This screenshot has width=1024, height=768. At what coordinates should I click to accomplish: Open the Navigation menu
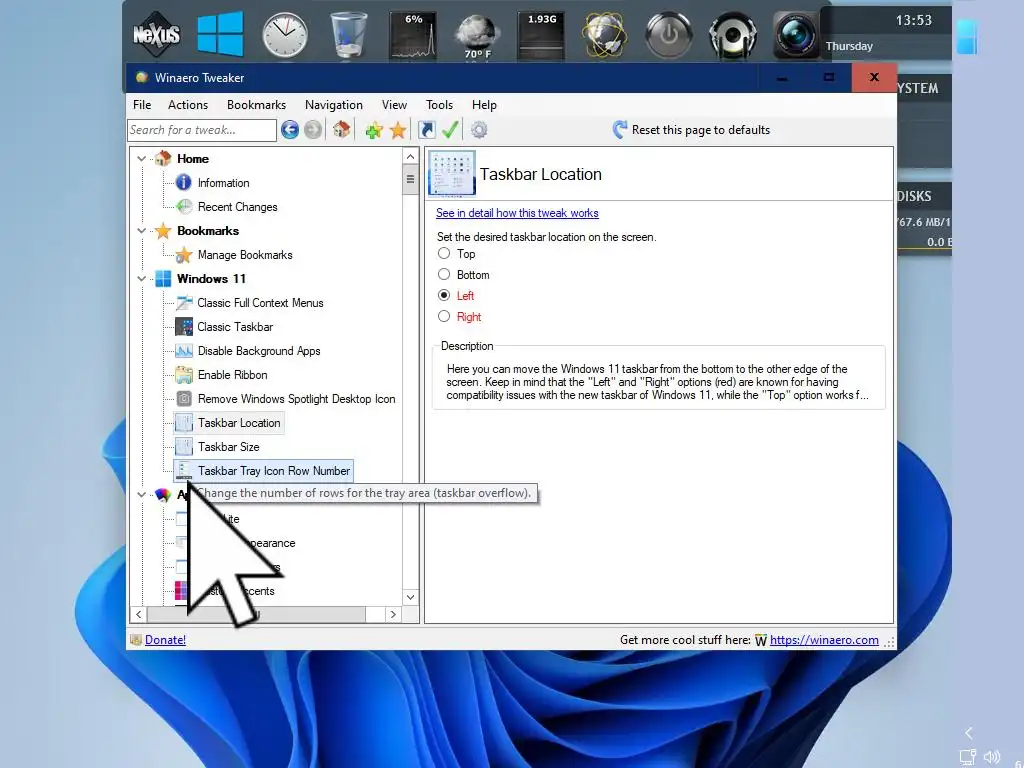[x=334, y=104]
